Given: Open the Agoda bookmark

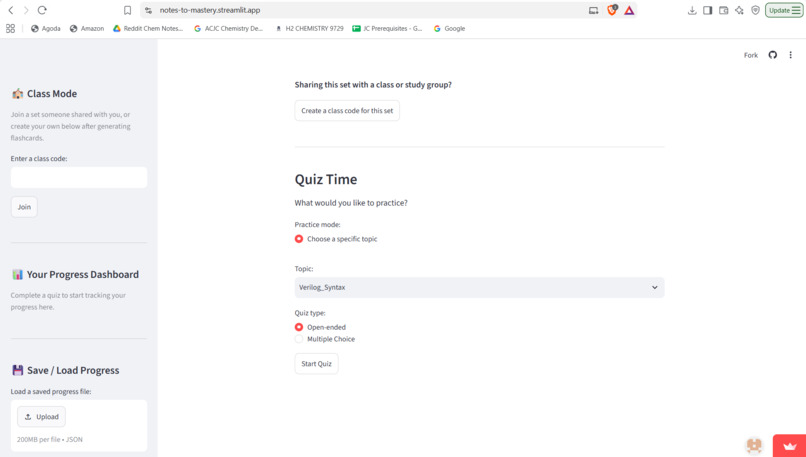Looking at the screenshot, I should (46, 29).
